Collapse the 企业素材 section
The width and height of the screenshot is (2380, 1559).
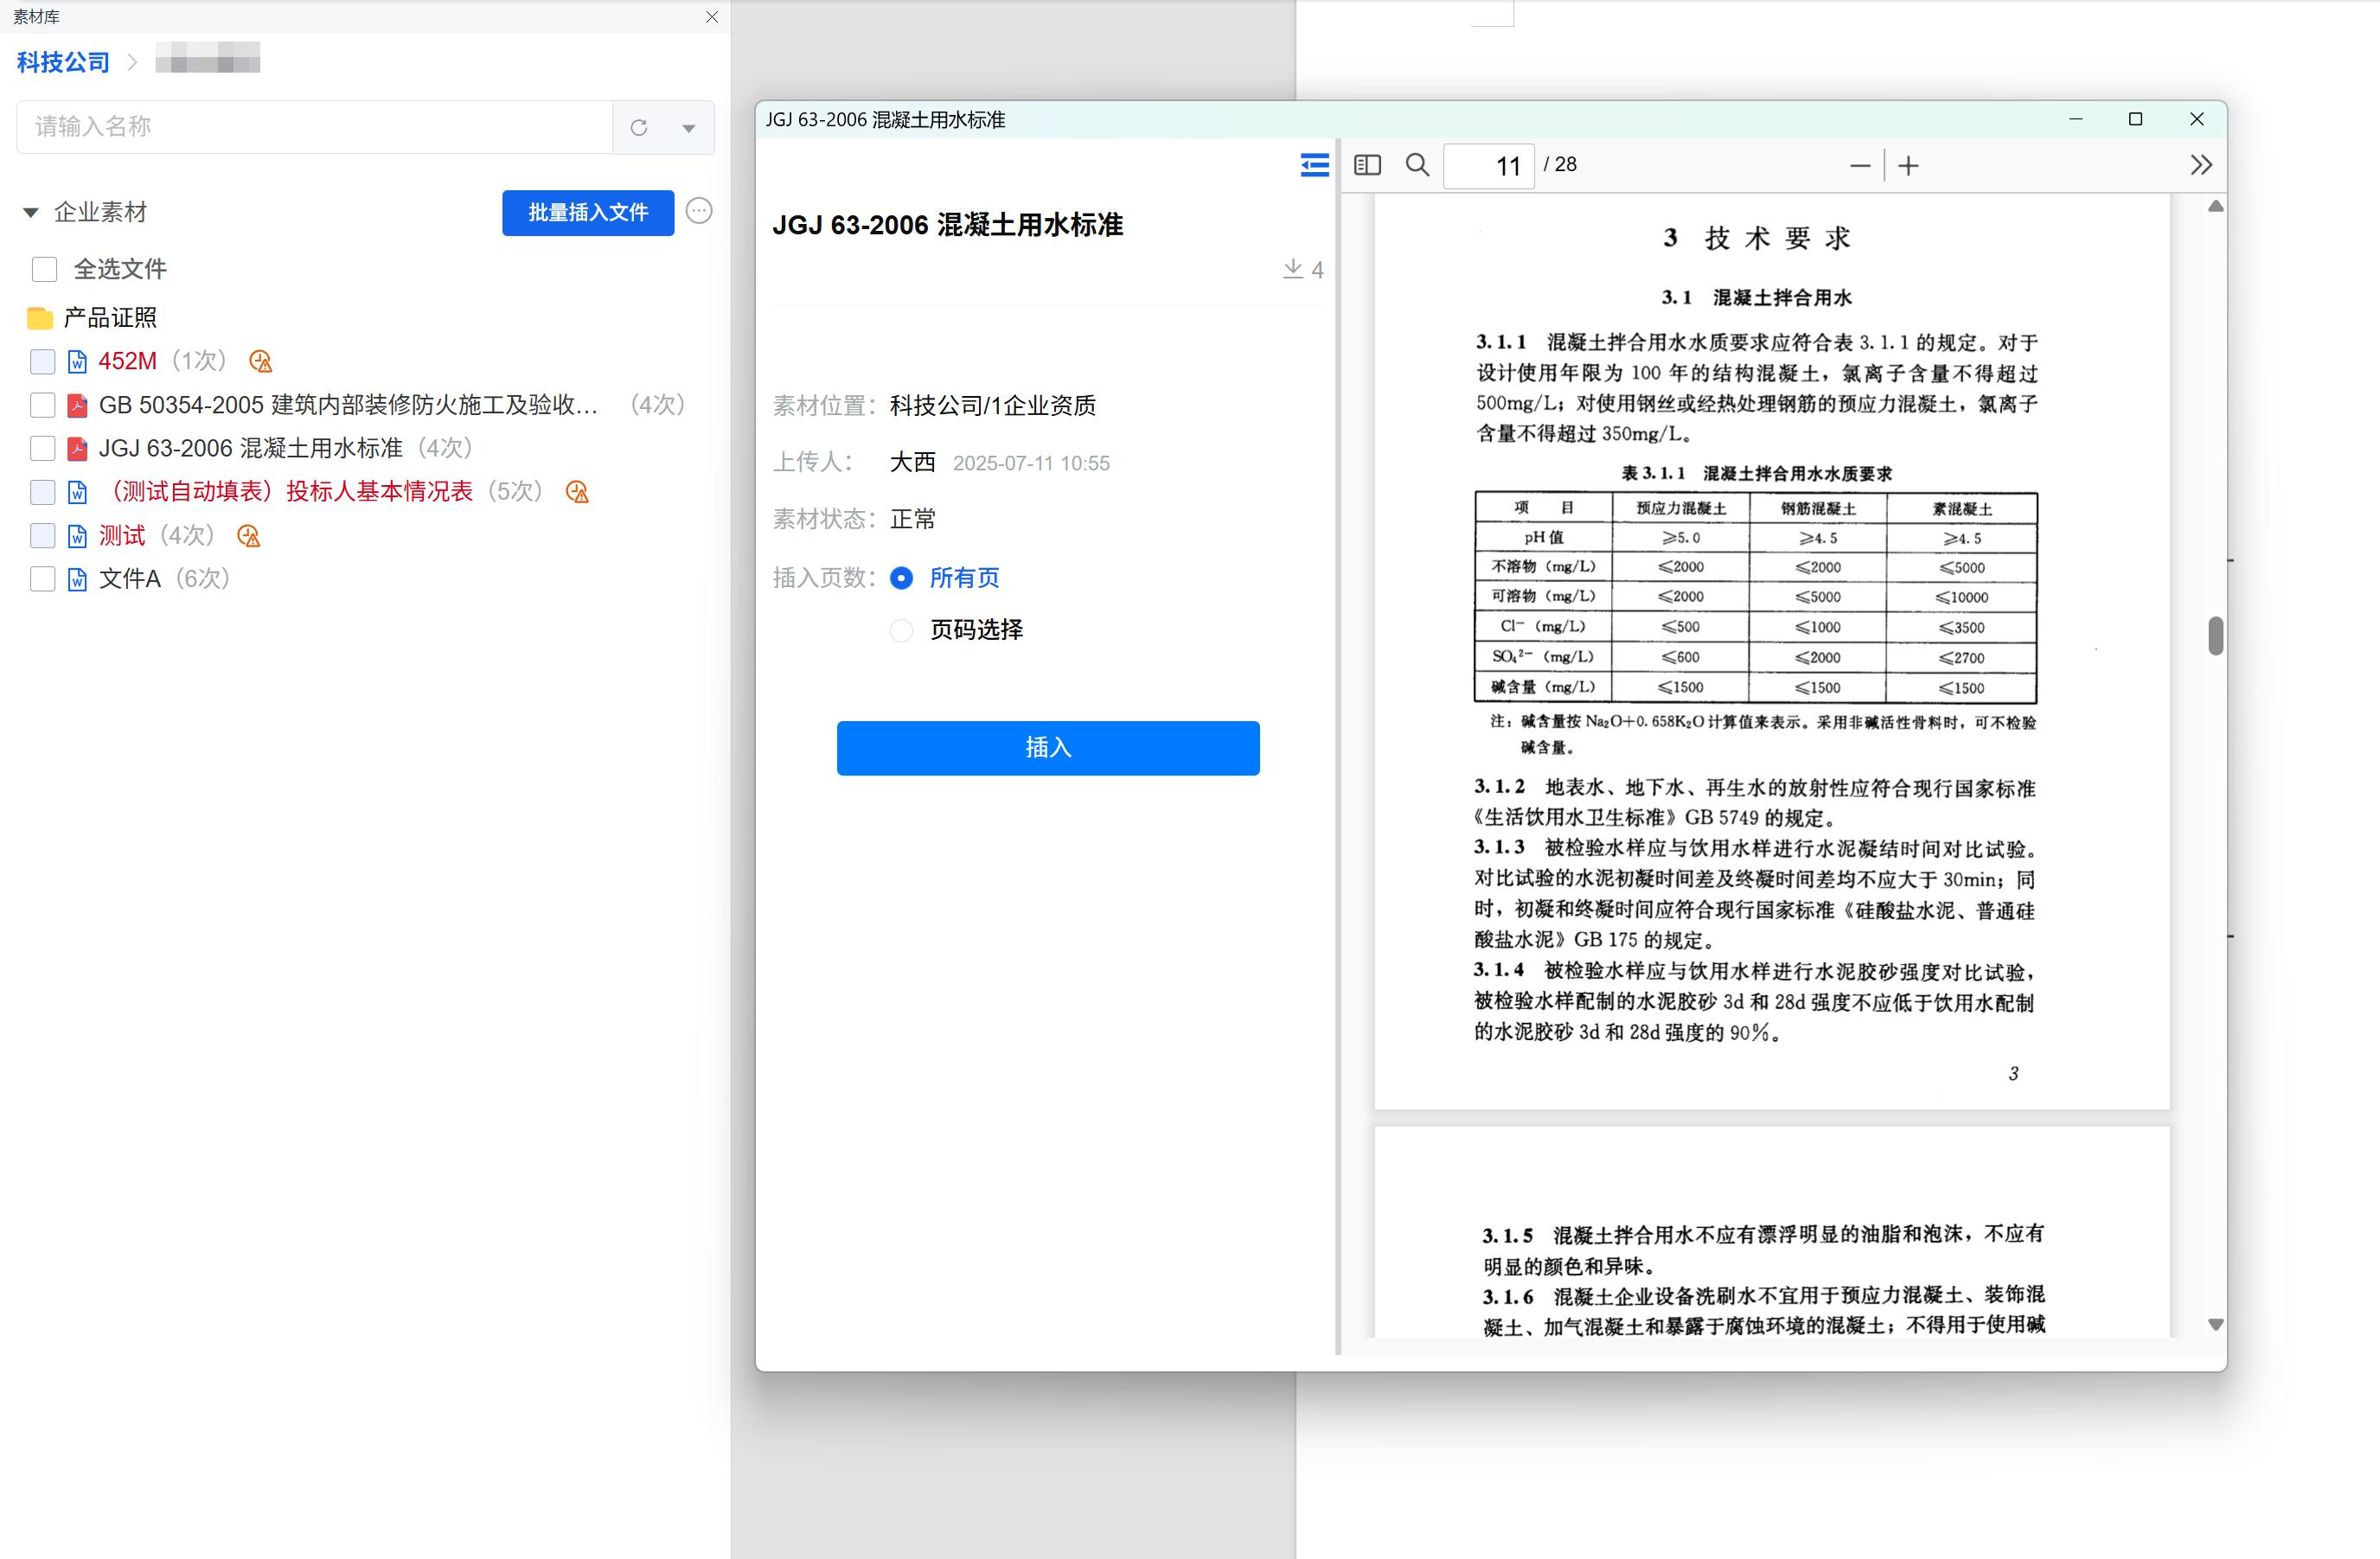(31, 212)
